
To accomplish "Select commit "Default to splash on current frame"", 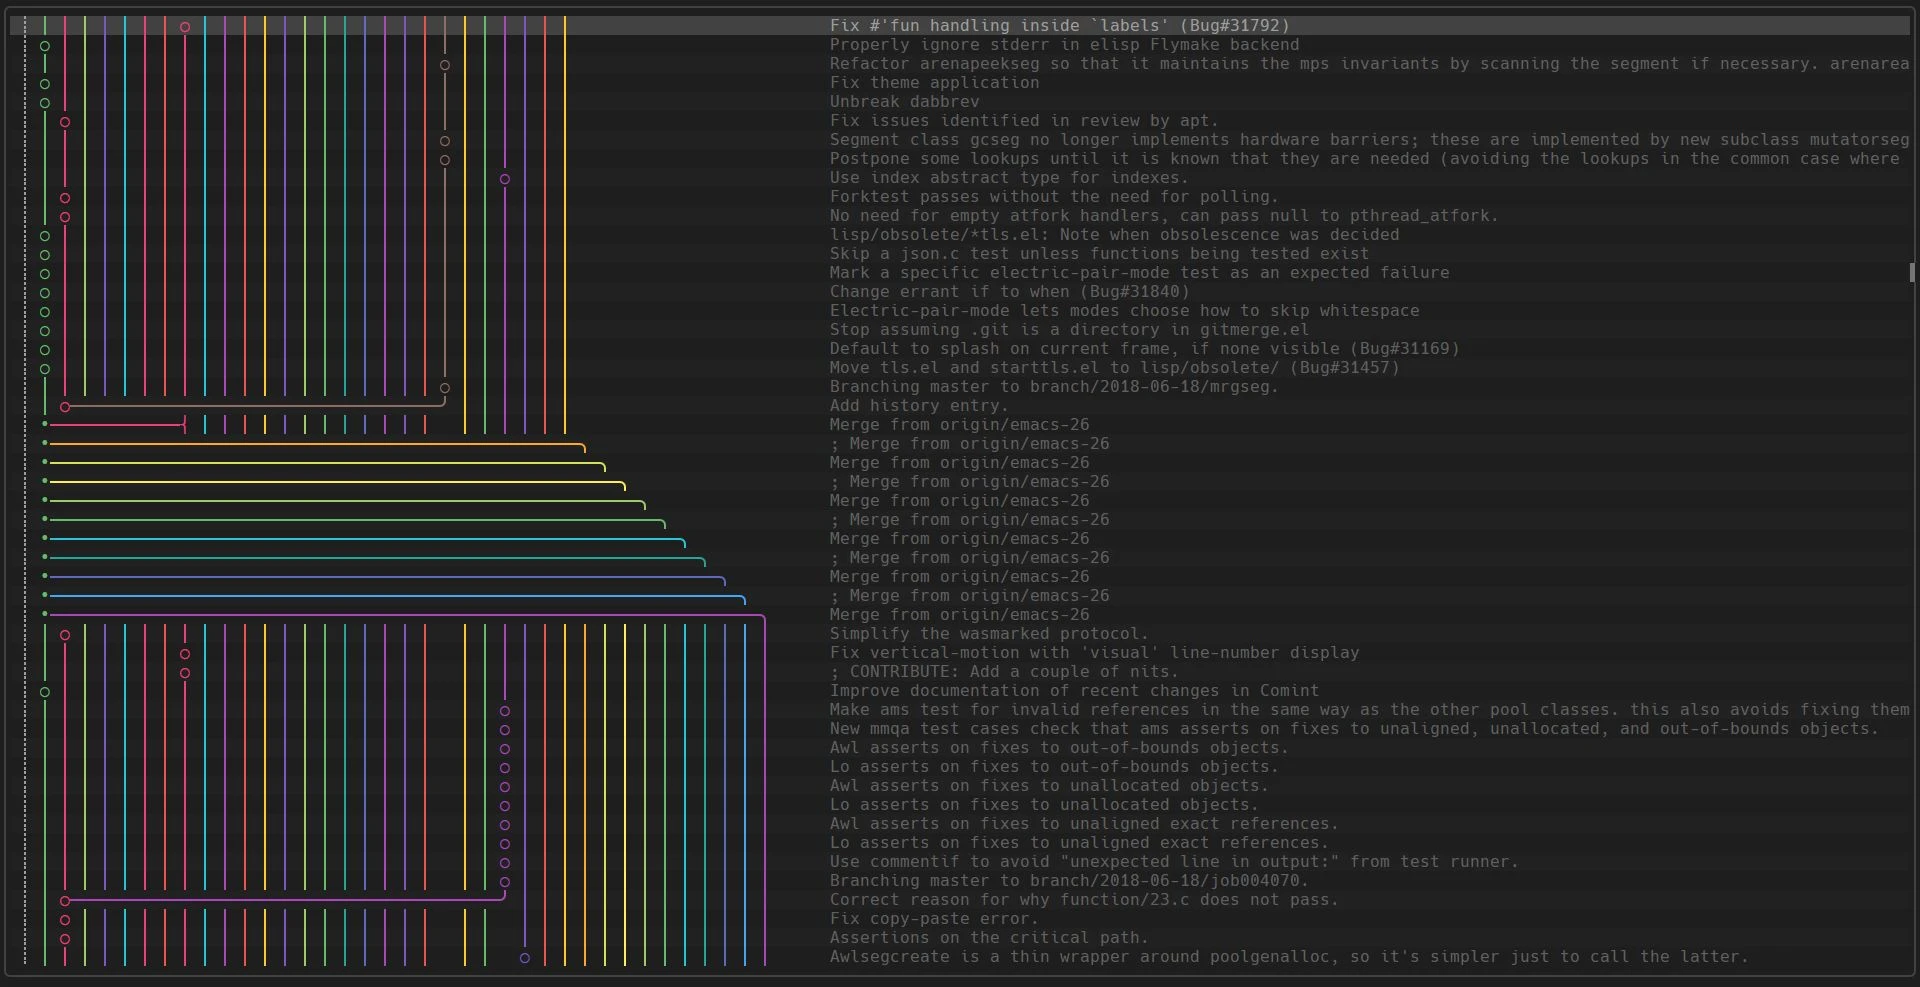I will coord(1144,349).
